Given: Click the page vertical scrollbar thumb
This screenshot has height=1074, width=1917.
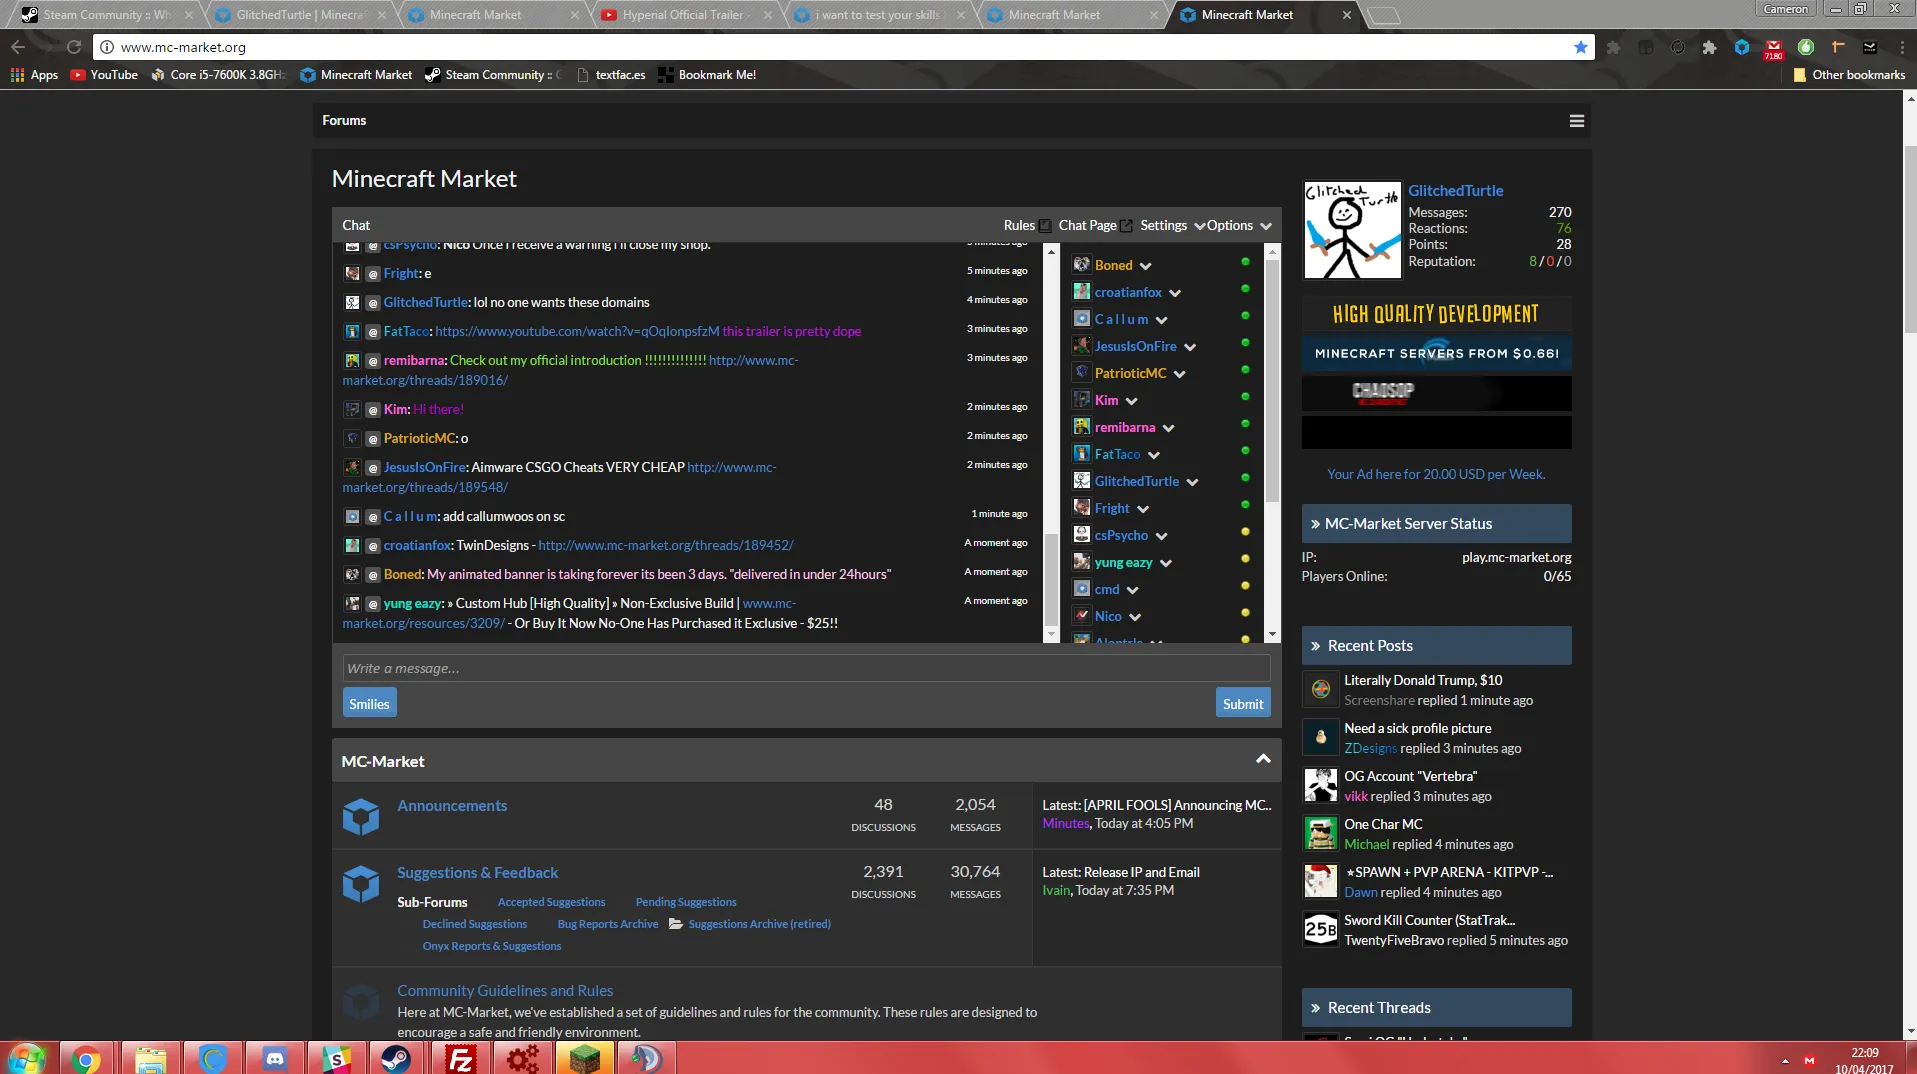Looking at the screenshot, I should click(x=1910, y=240).
